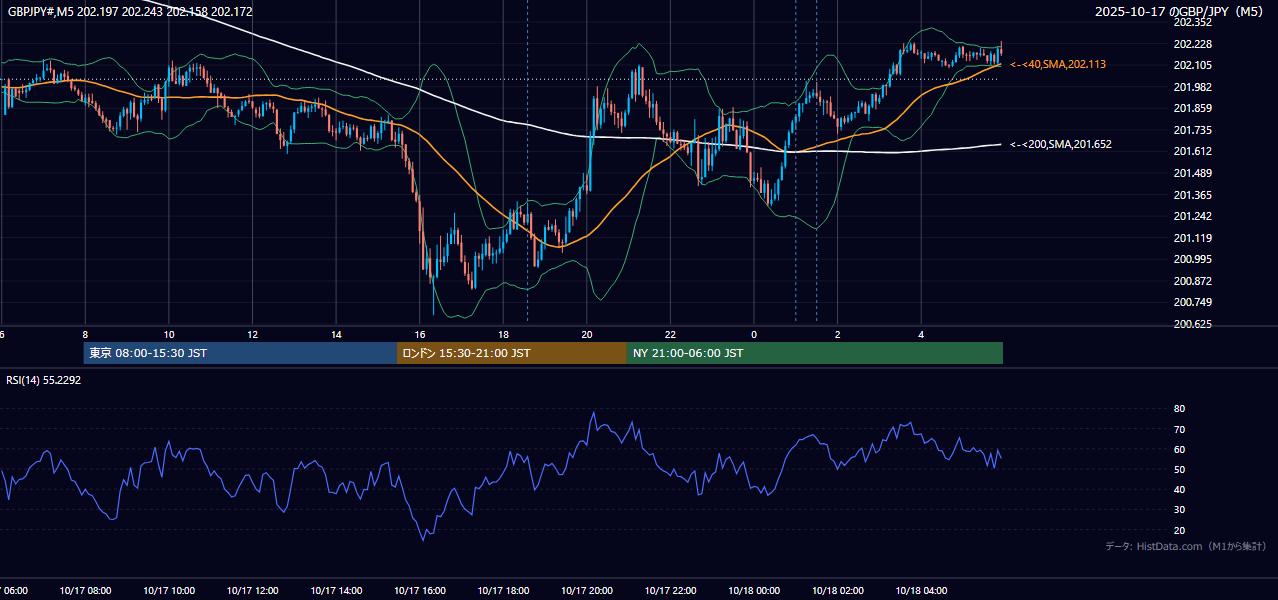Viewport: 1278px width, 600px height.
Task: Click hour label 4 under the price chart
Action: coord(922,334)
